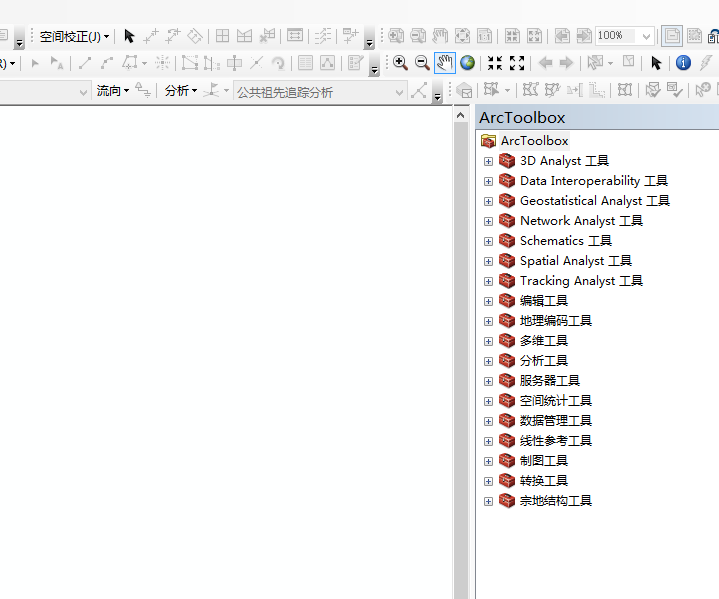
Task: Toggle layout view page button
Action: pyautogui.click(x=672, y=36)
